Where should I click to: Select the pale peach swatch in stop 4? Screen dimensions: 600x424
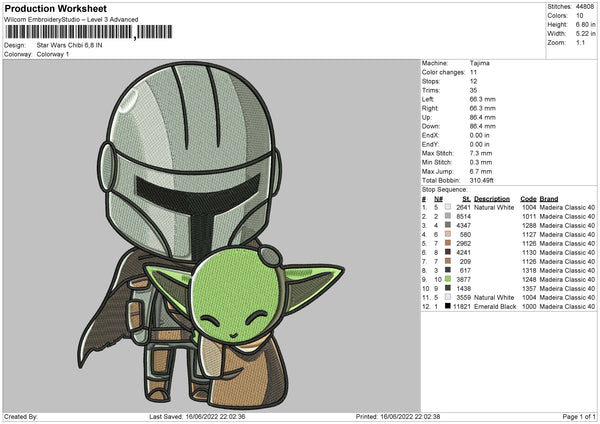coord(448,234)
